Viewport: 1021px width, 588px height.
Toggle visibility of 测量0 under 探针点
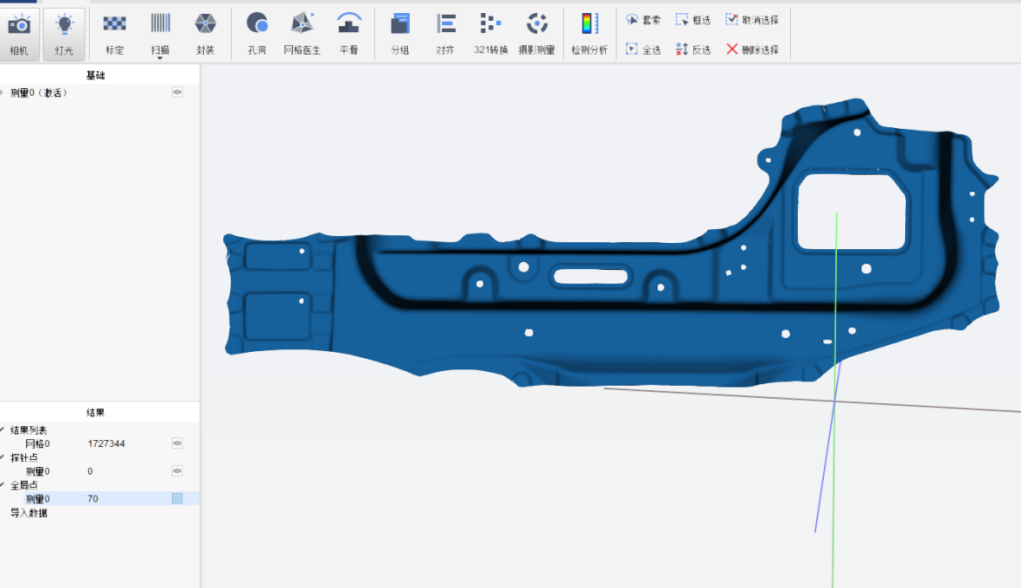pos(177,470)
